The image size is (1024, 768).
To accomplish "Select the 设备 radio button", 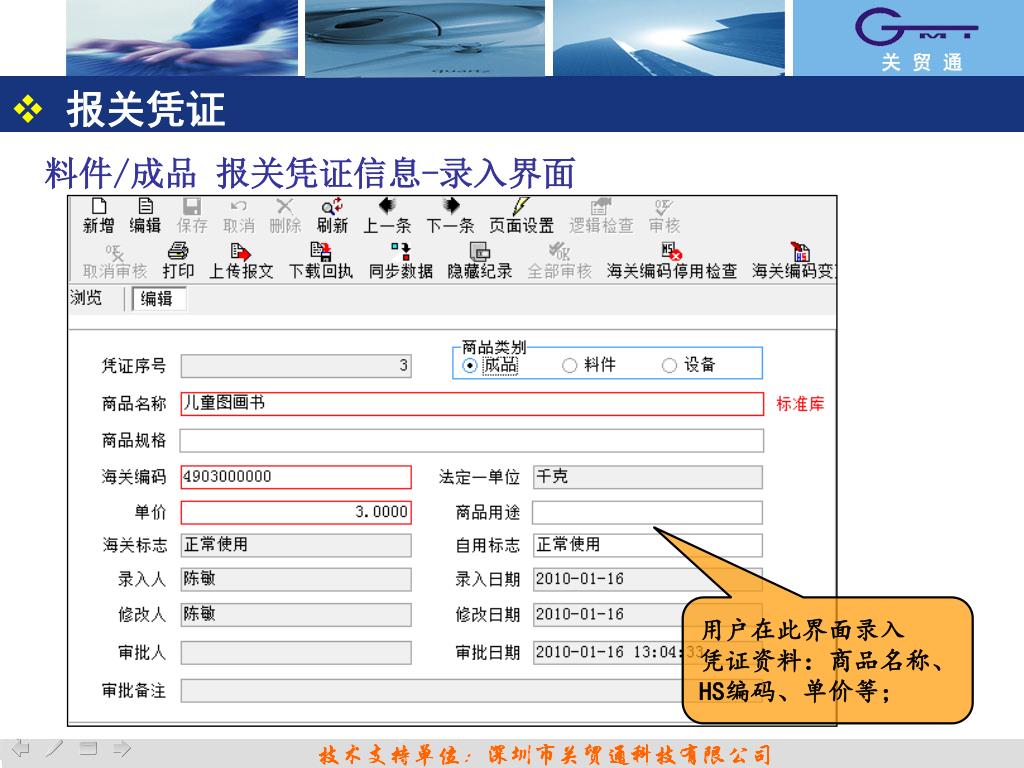I will (669, 366).
